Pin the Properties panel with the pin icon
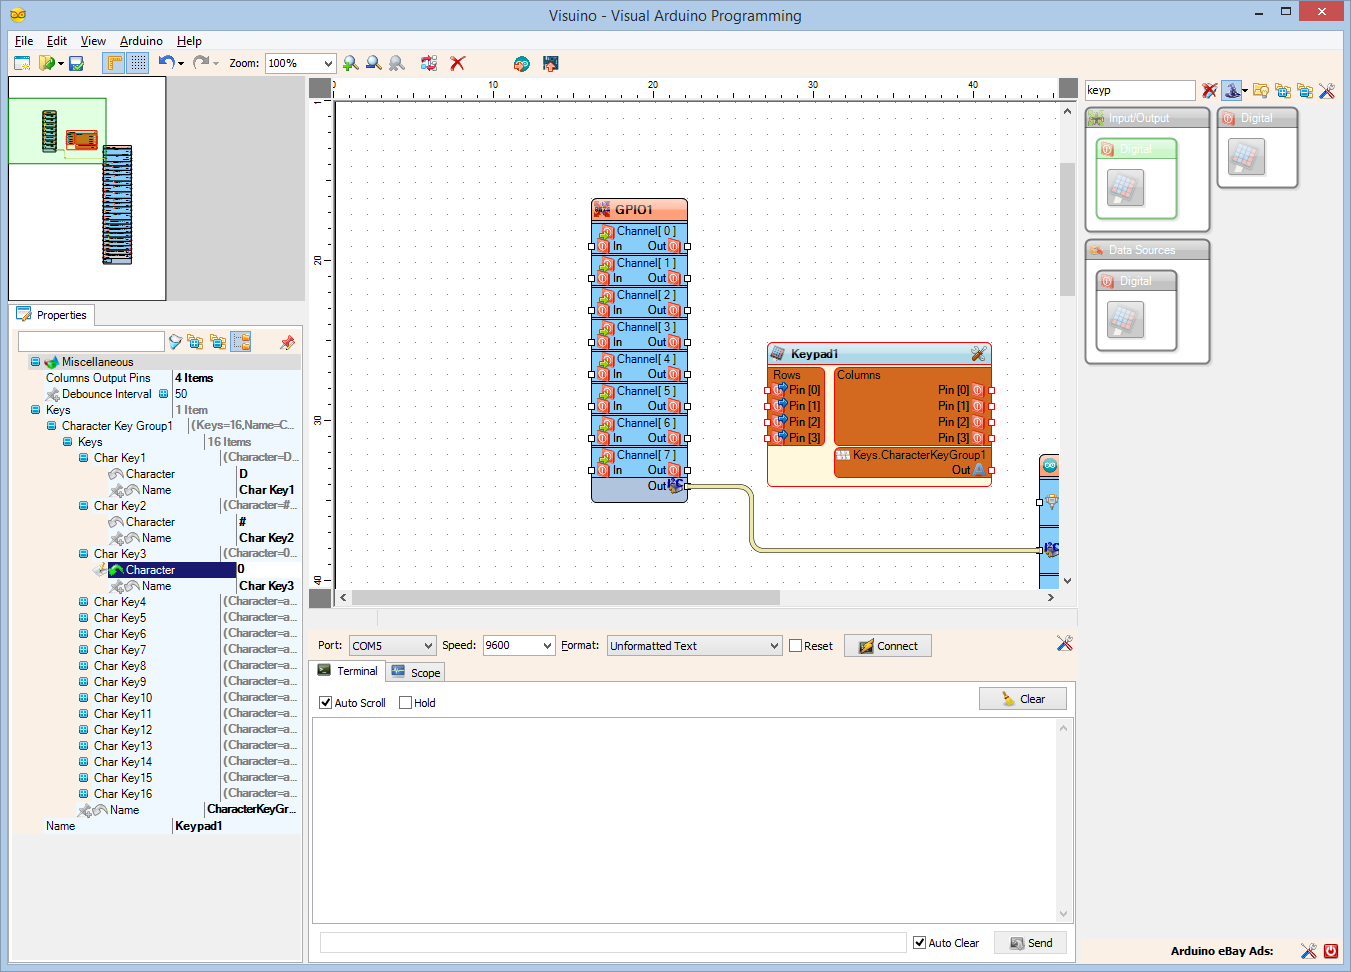 point(287,341)
